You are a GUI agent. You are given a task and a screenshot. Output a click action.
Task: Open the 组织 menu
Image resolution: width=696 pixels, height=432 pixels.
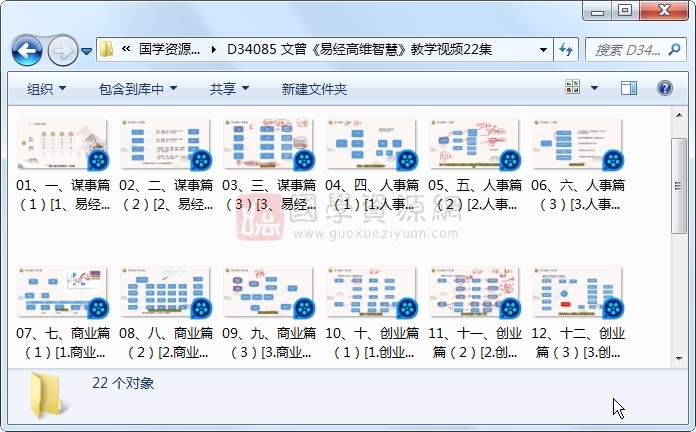point(47,89)
